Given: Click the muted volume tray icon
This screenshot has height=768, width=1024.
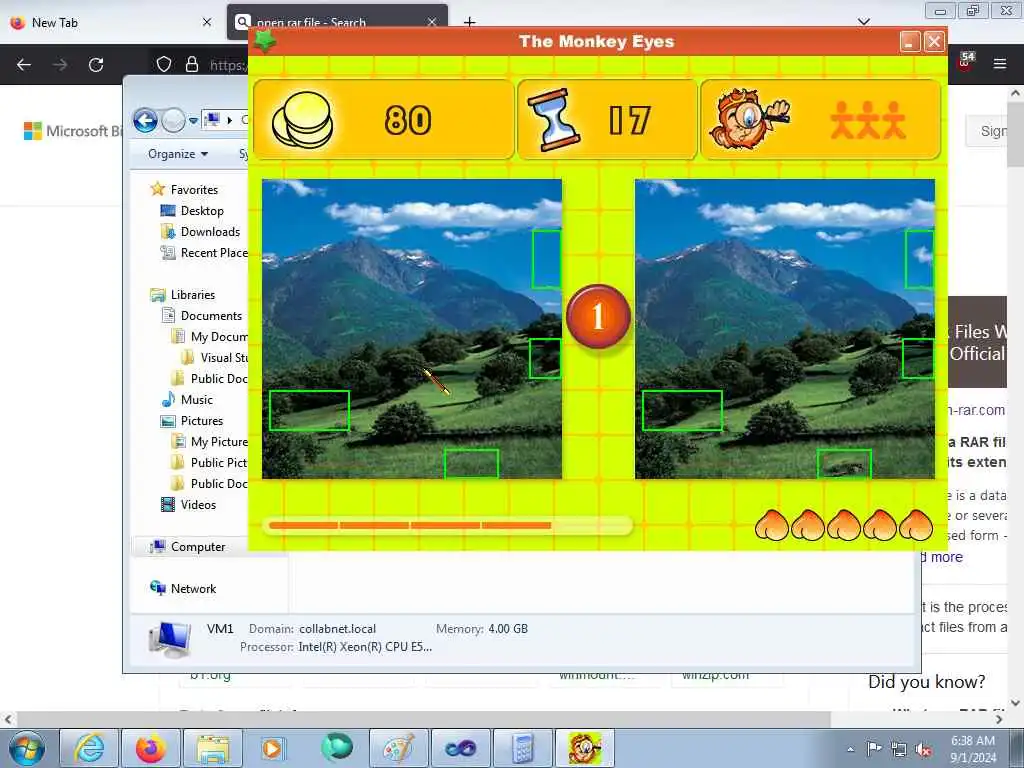Looking at the screenshot, I should tap(923, 750).
